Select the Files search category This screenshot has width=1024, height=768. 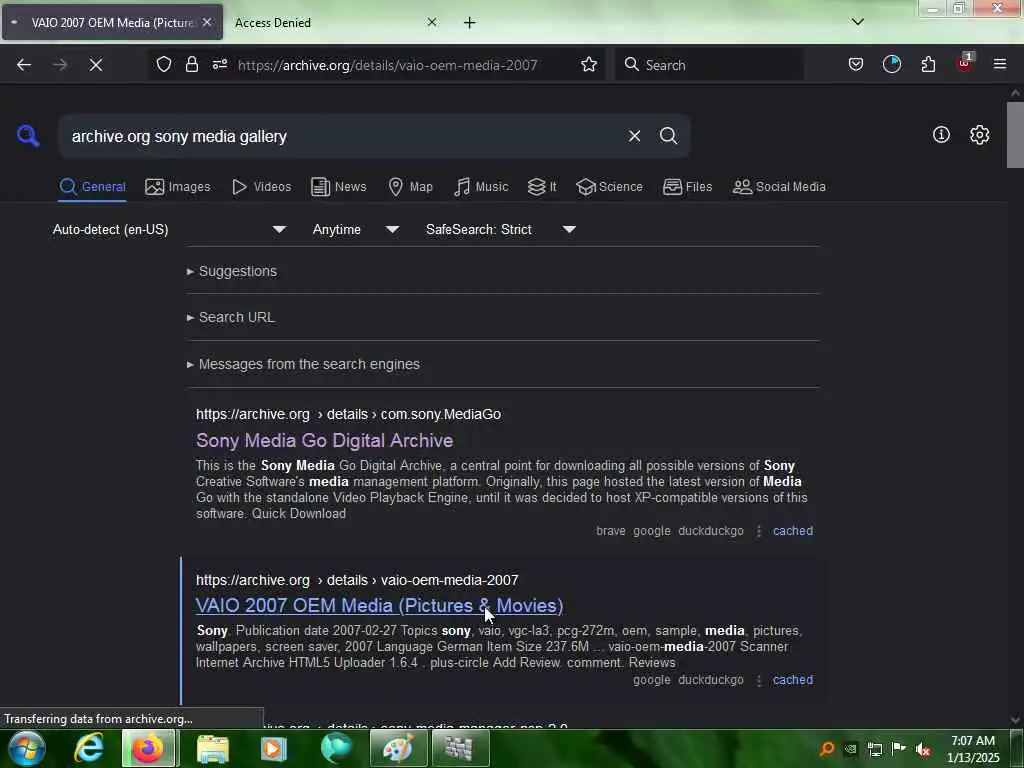(x=688, y=187)
